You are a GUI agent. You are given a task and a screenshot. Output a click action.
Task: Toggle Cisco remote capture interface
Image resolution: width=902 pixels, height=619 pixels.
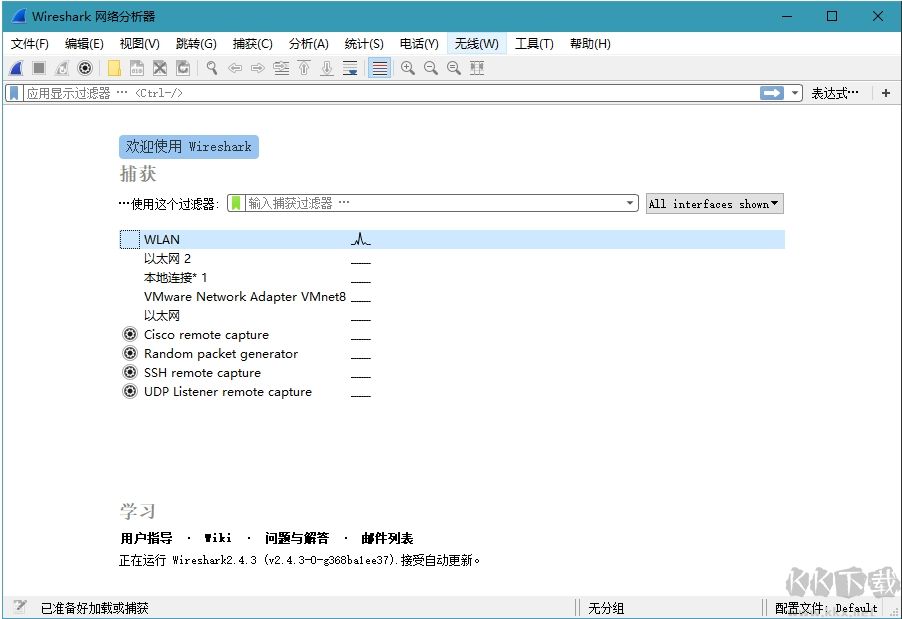point(130,335)
